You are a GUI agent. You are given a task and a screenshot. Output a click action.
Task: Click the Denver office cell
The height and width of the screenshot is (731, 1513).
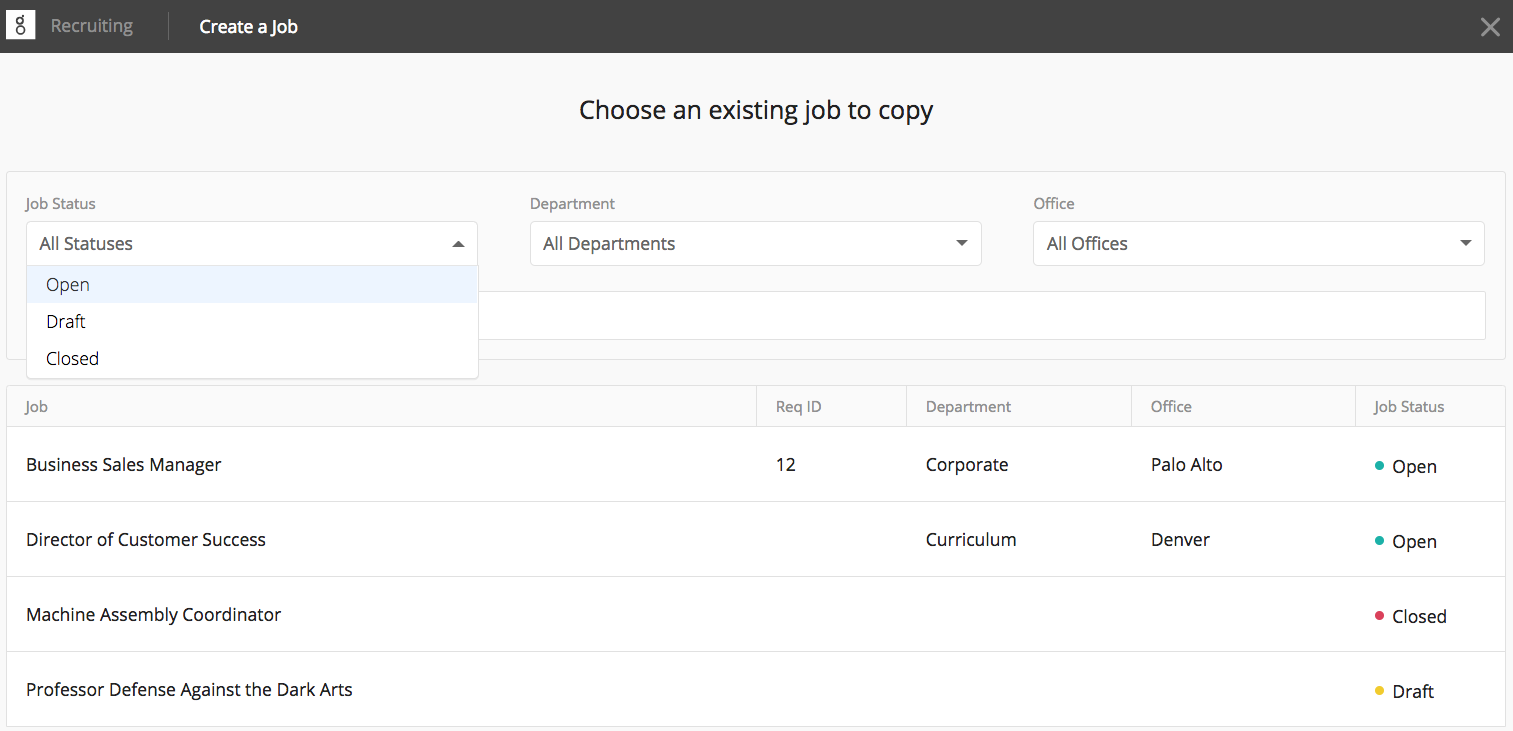click(x=1180, y=540)
